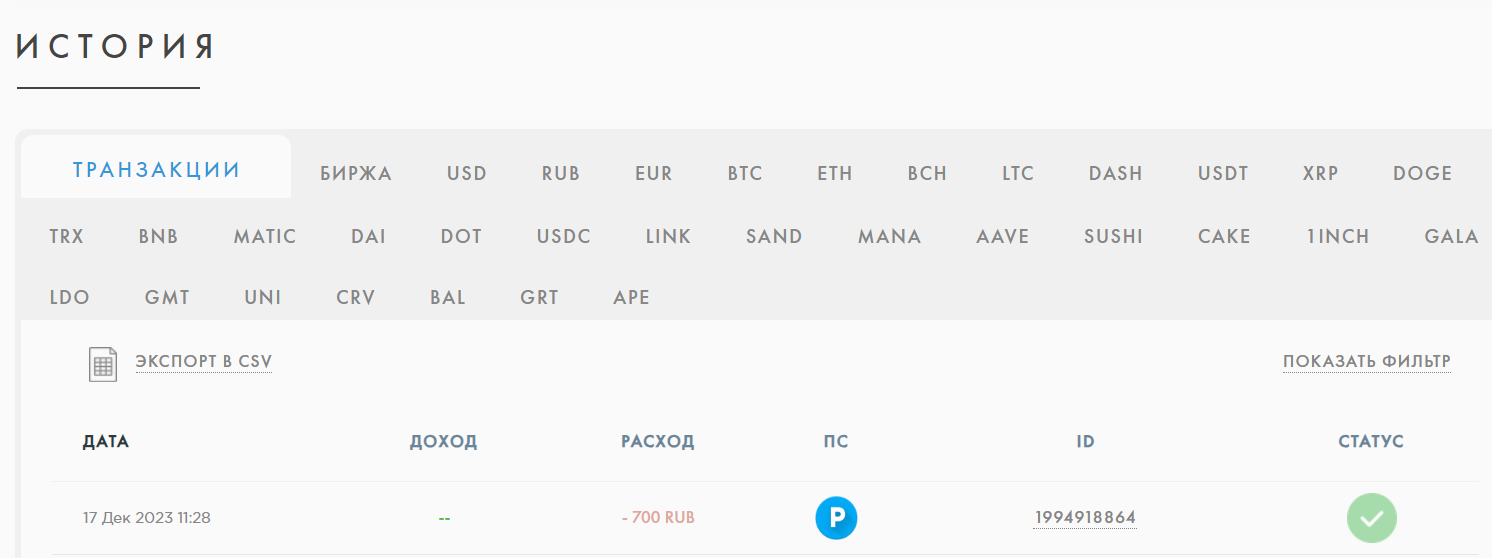This screenshot has height=558, width=1492.
Task: Sort by the ДАТА column header
Action: coord(106,441)
